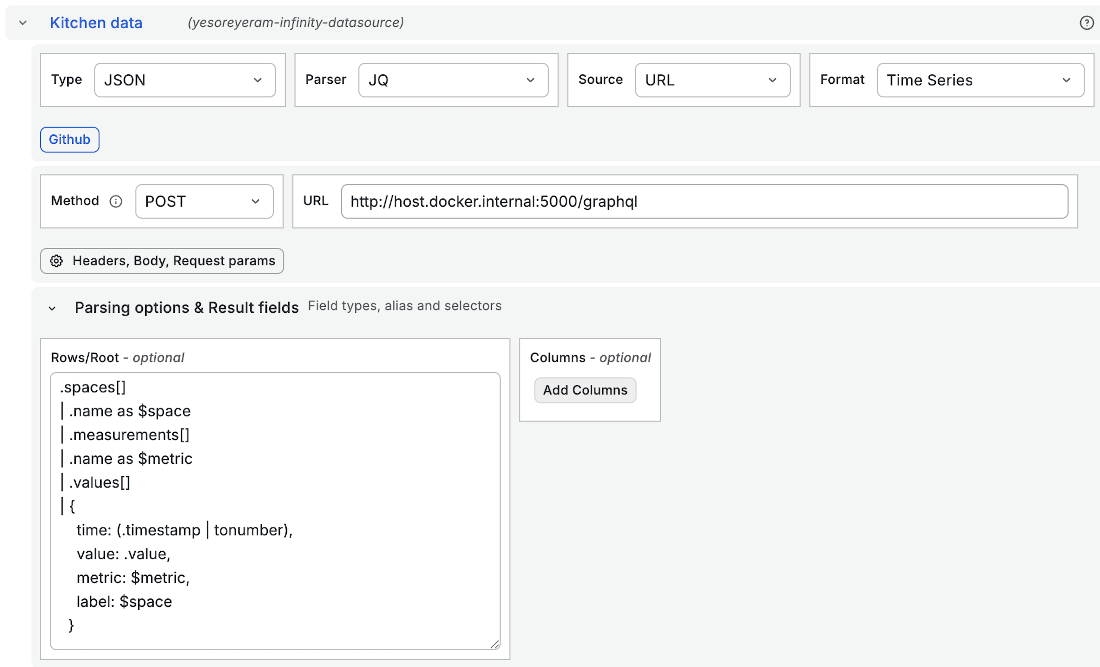Collapse Parsing options & Result fields section

52,308
